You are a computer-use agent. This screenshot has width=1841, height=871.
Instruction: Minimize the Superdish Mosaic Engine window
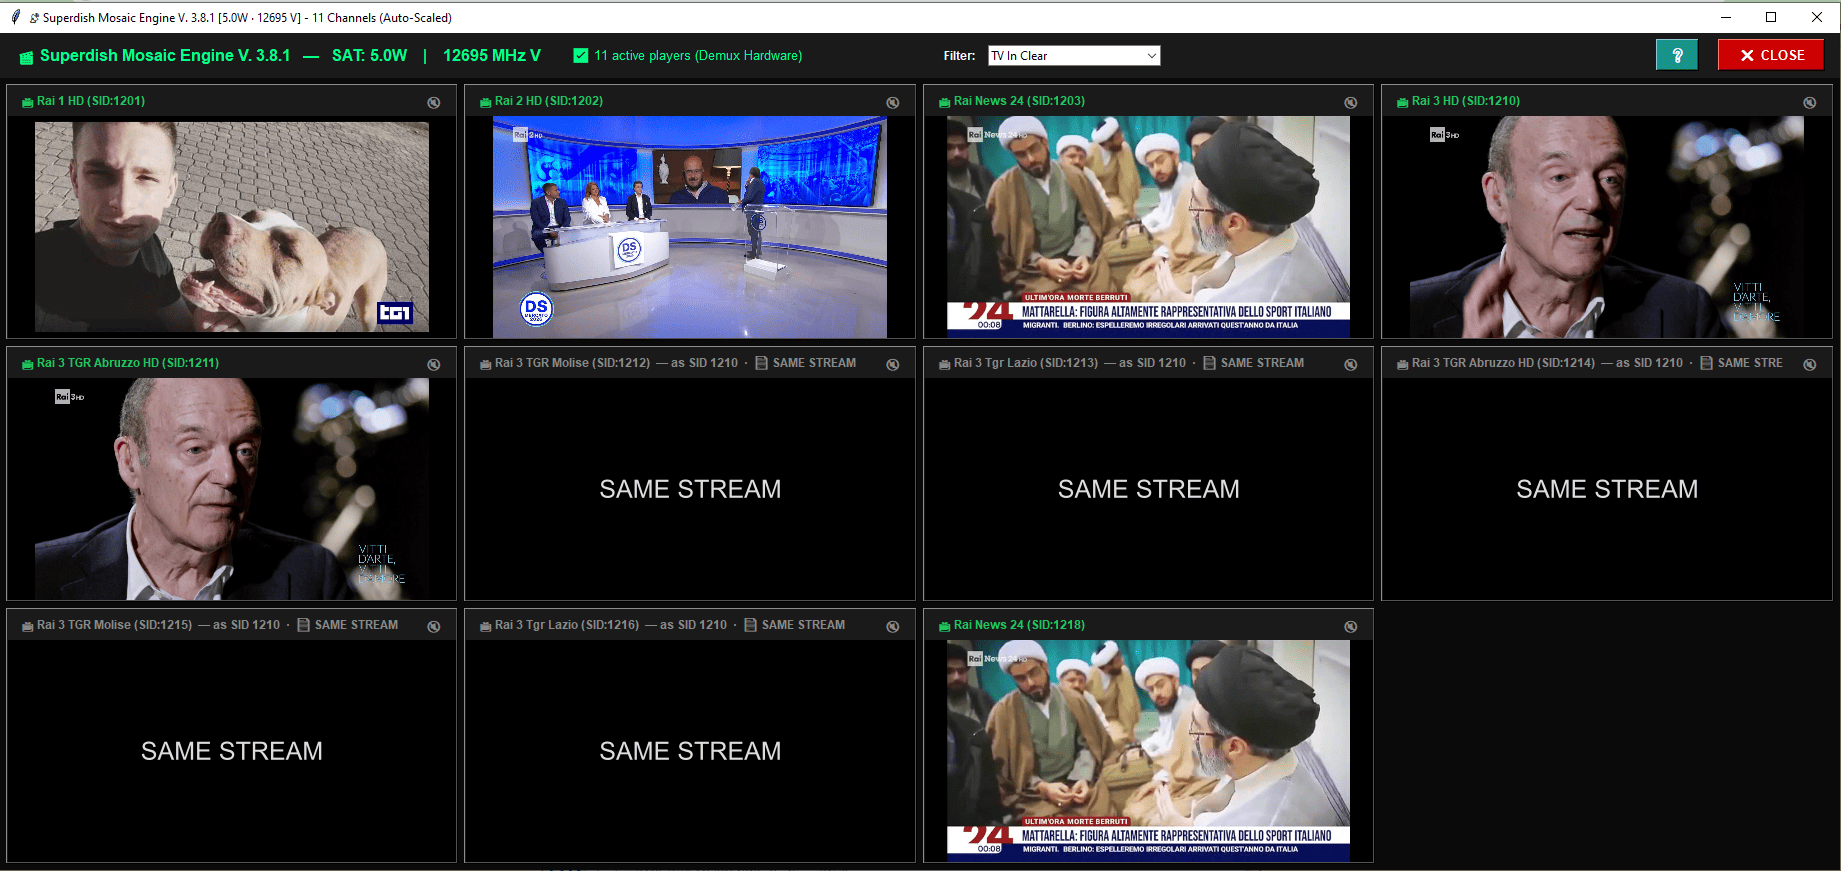pyautogui.click(x=1726, y=17)
